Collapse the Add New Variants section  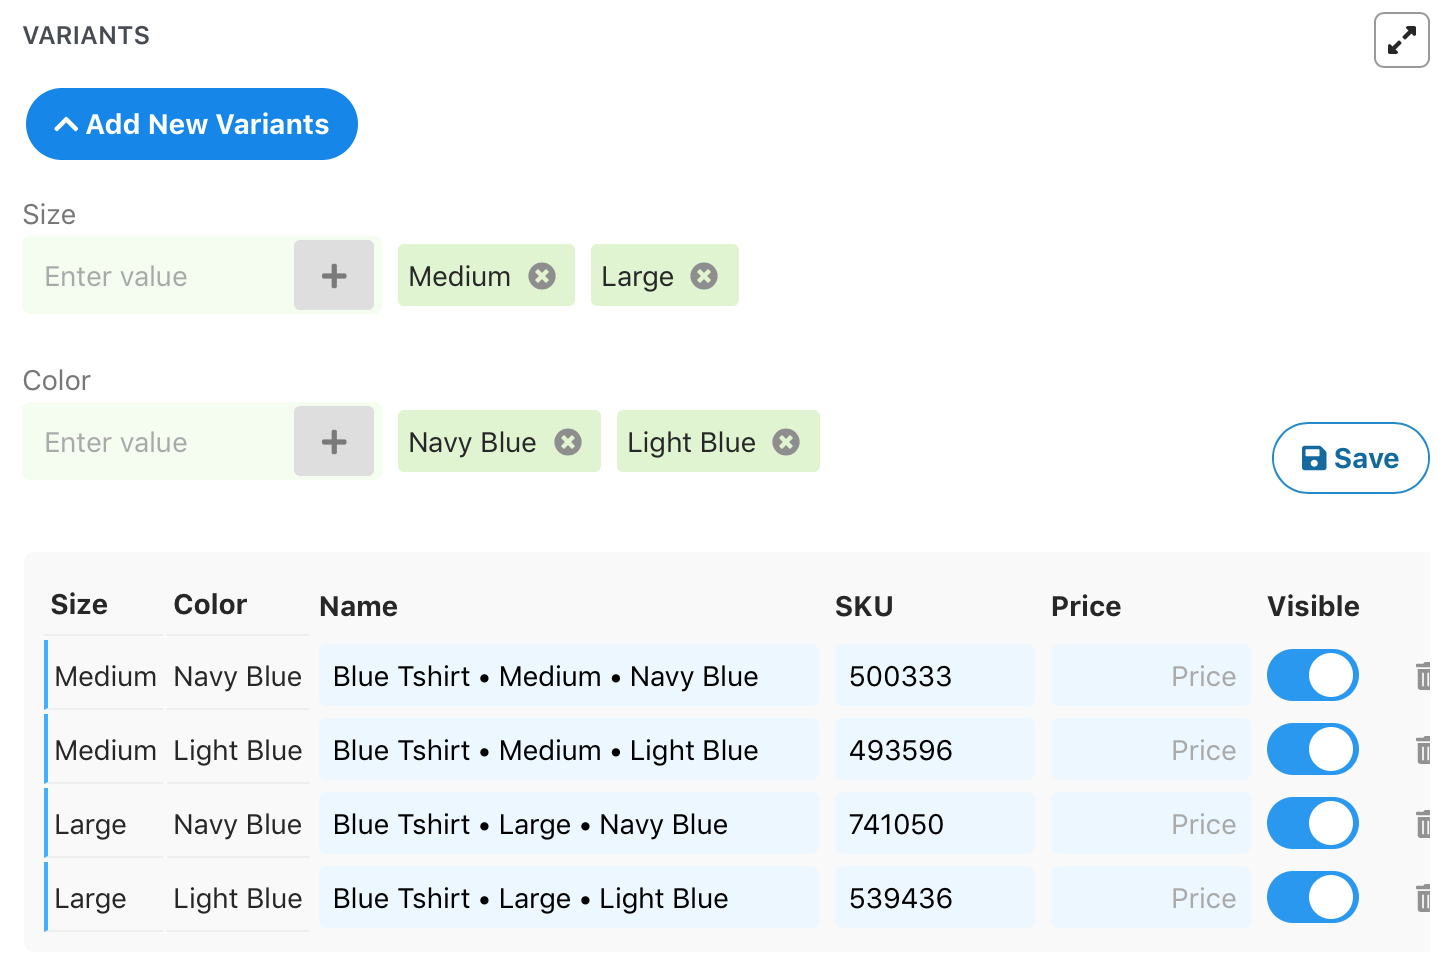coord(192,124)
